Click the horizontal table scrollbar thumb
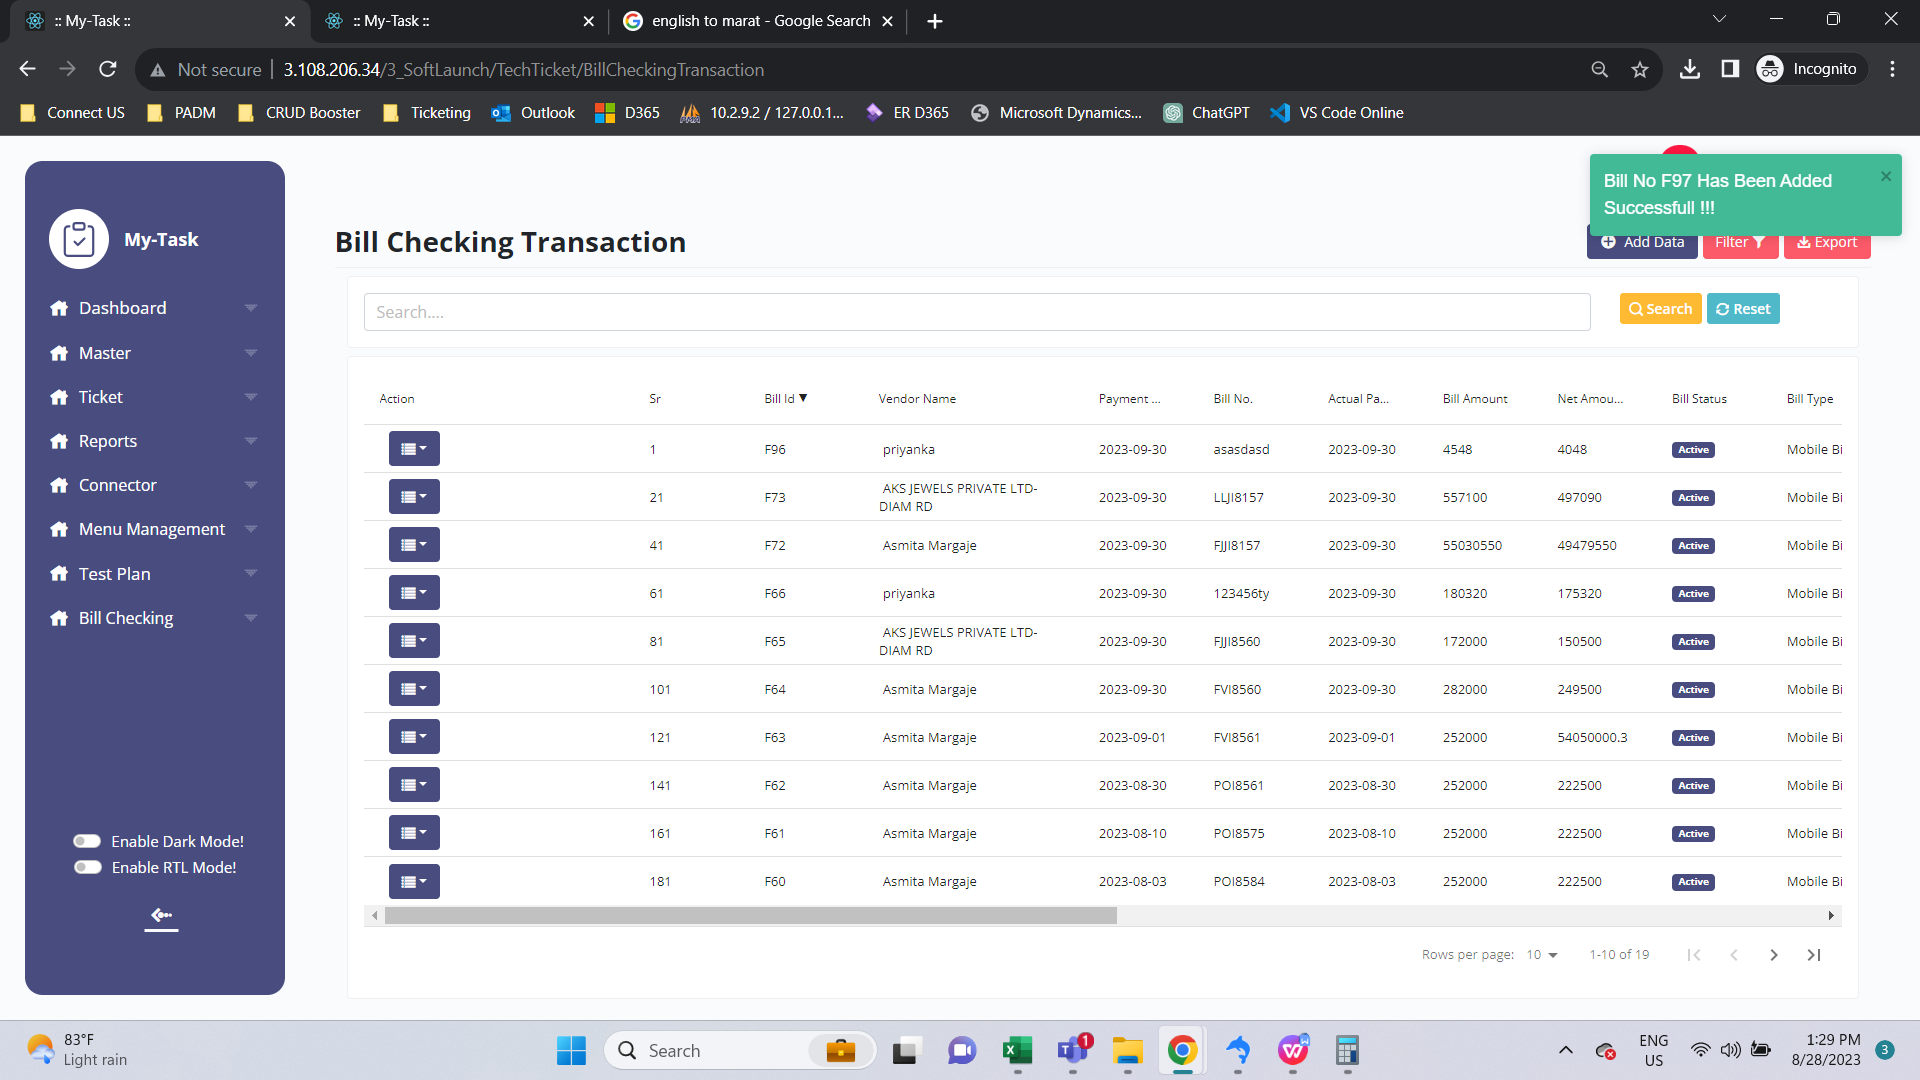The height and width of the screenshot is (1080, 1920). (750, 915)
